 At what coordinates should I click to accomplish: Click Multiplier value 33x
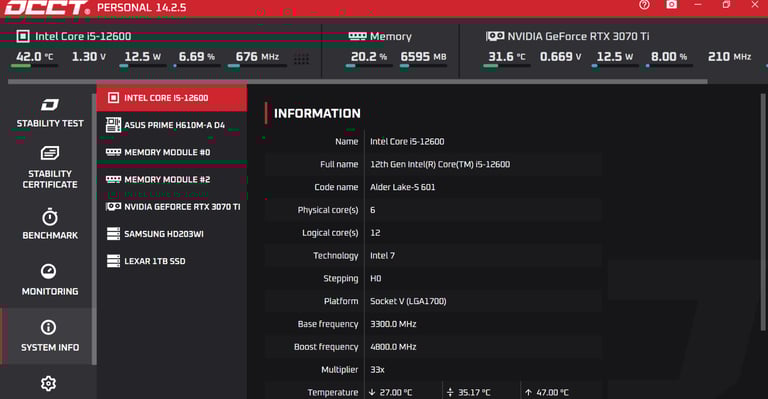377,370
